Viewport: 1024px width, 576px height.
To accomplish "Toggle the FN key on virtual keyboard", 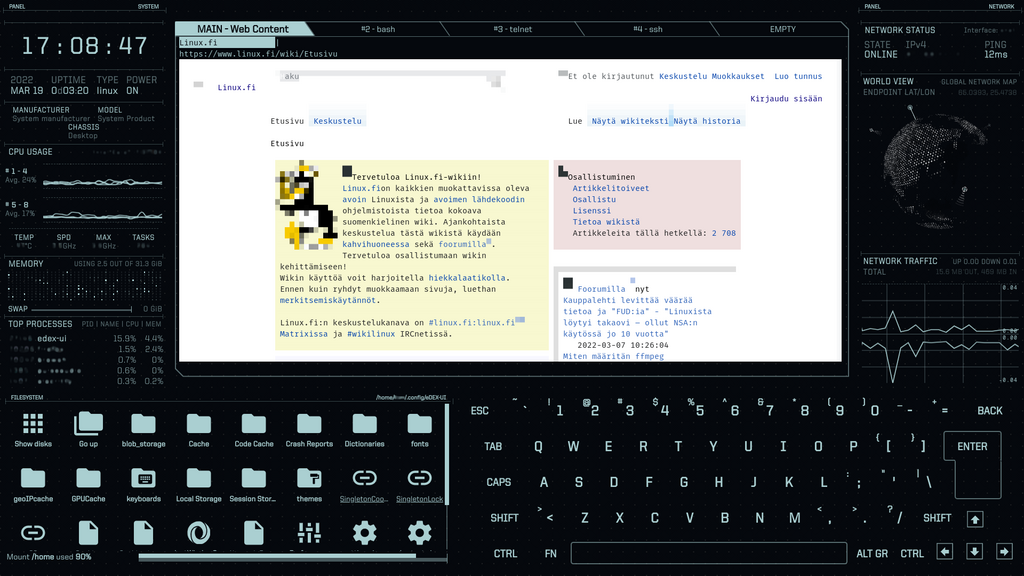I will [551, 553].
